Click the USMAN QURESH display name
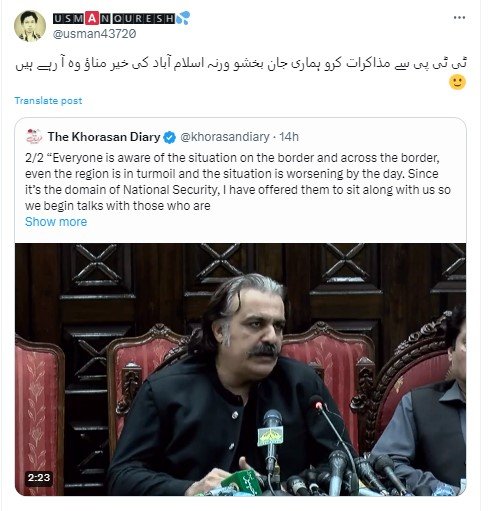 113,18
